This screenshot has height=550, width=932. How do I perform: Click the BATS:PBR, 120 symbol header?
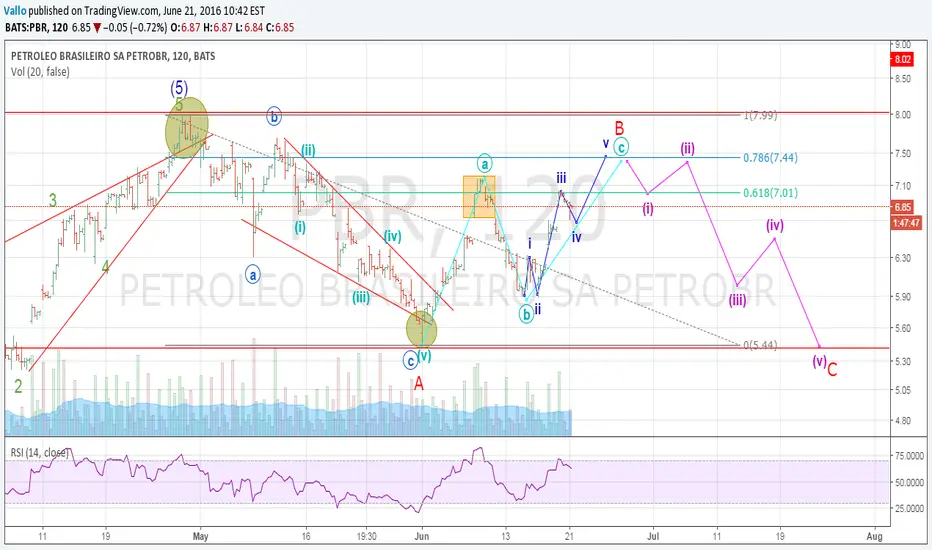click(36, 27)
